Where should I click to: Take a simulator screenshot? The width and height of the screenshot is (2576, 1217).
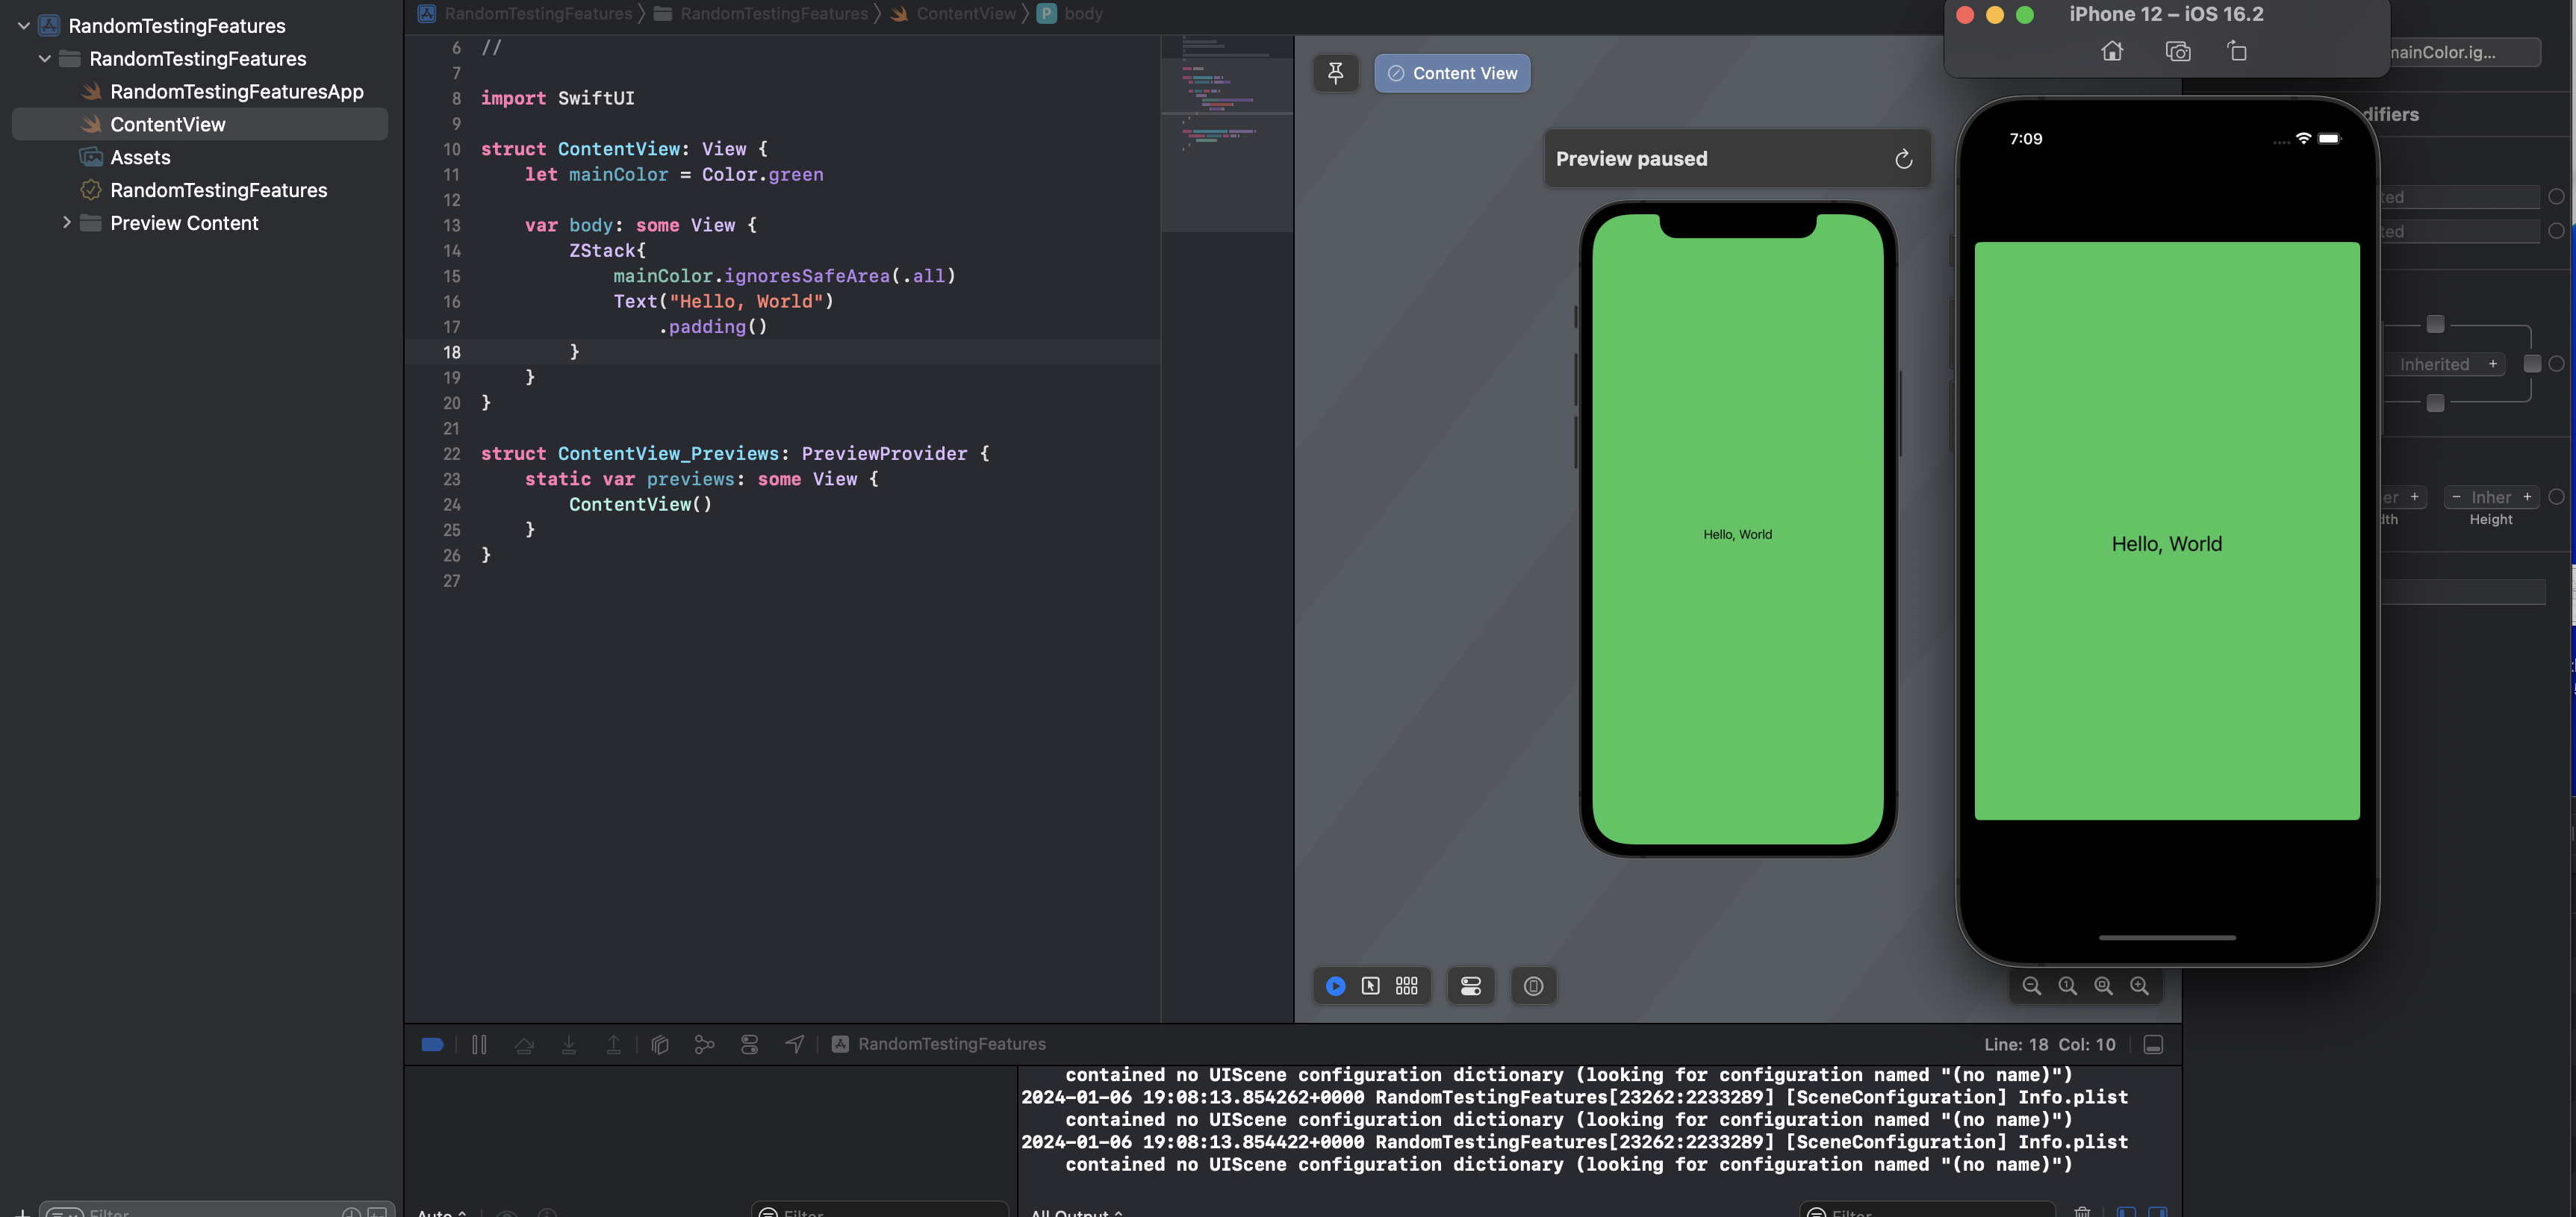point(2177,52)
